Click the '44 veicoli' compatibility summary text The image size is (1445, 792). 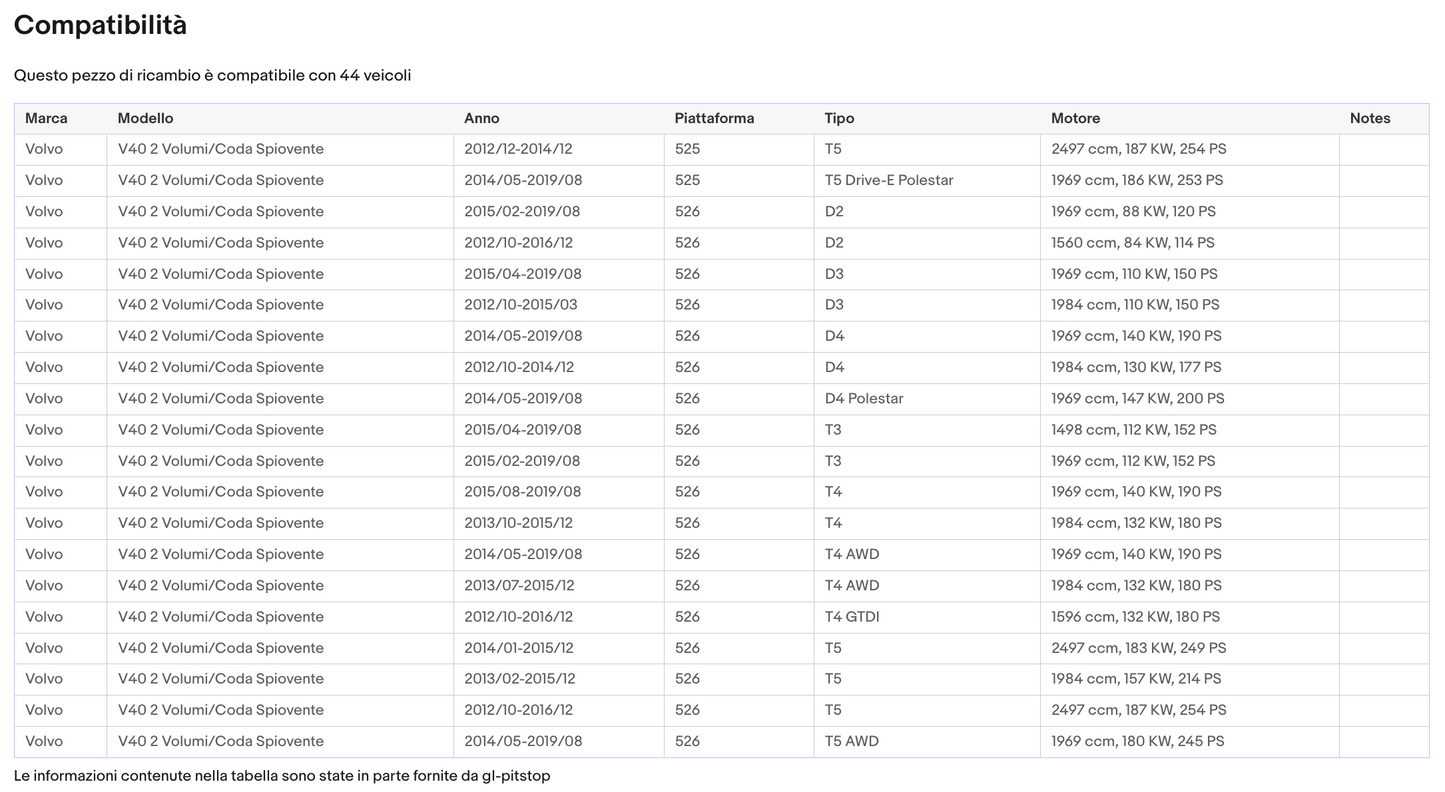375,75
